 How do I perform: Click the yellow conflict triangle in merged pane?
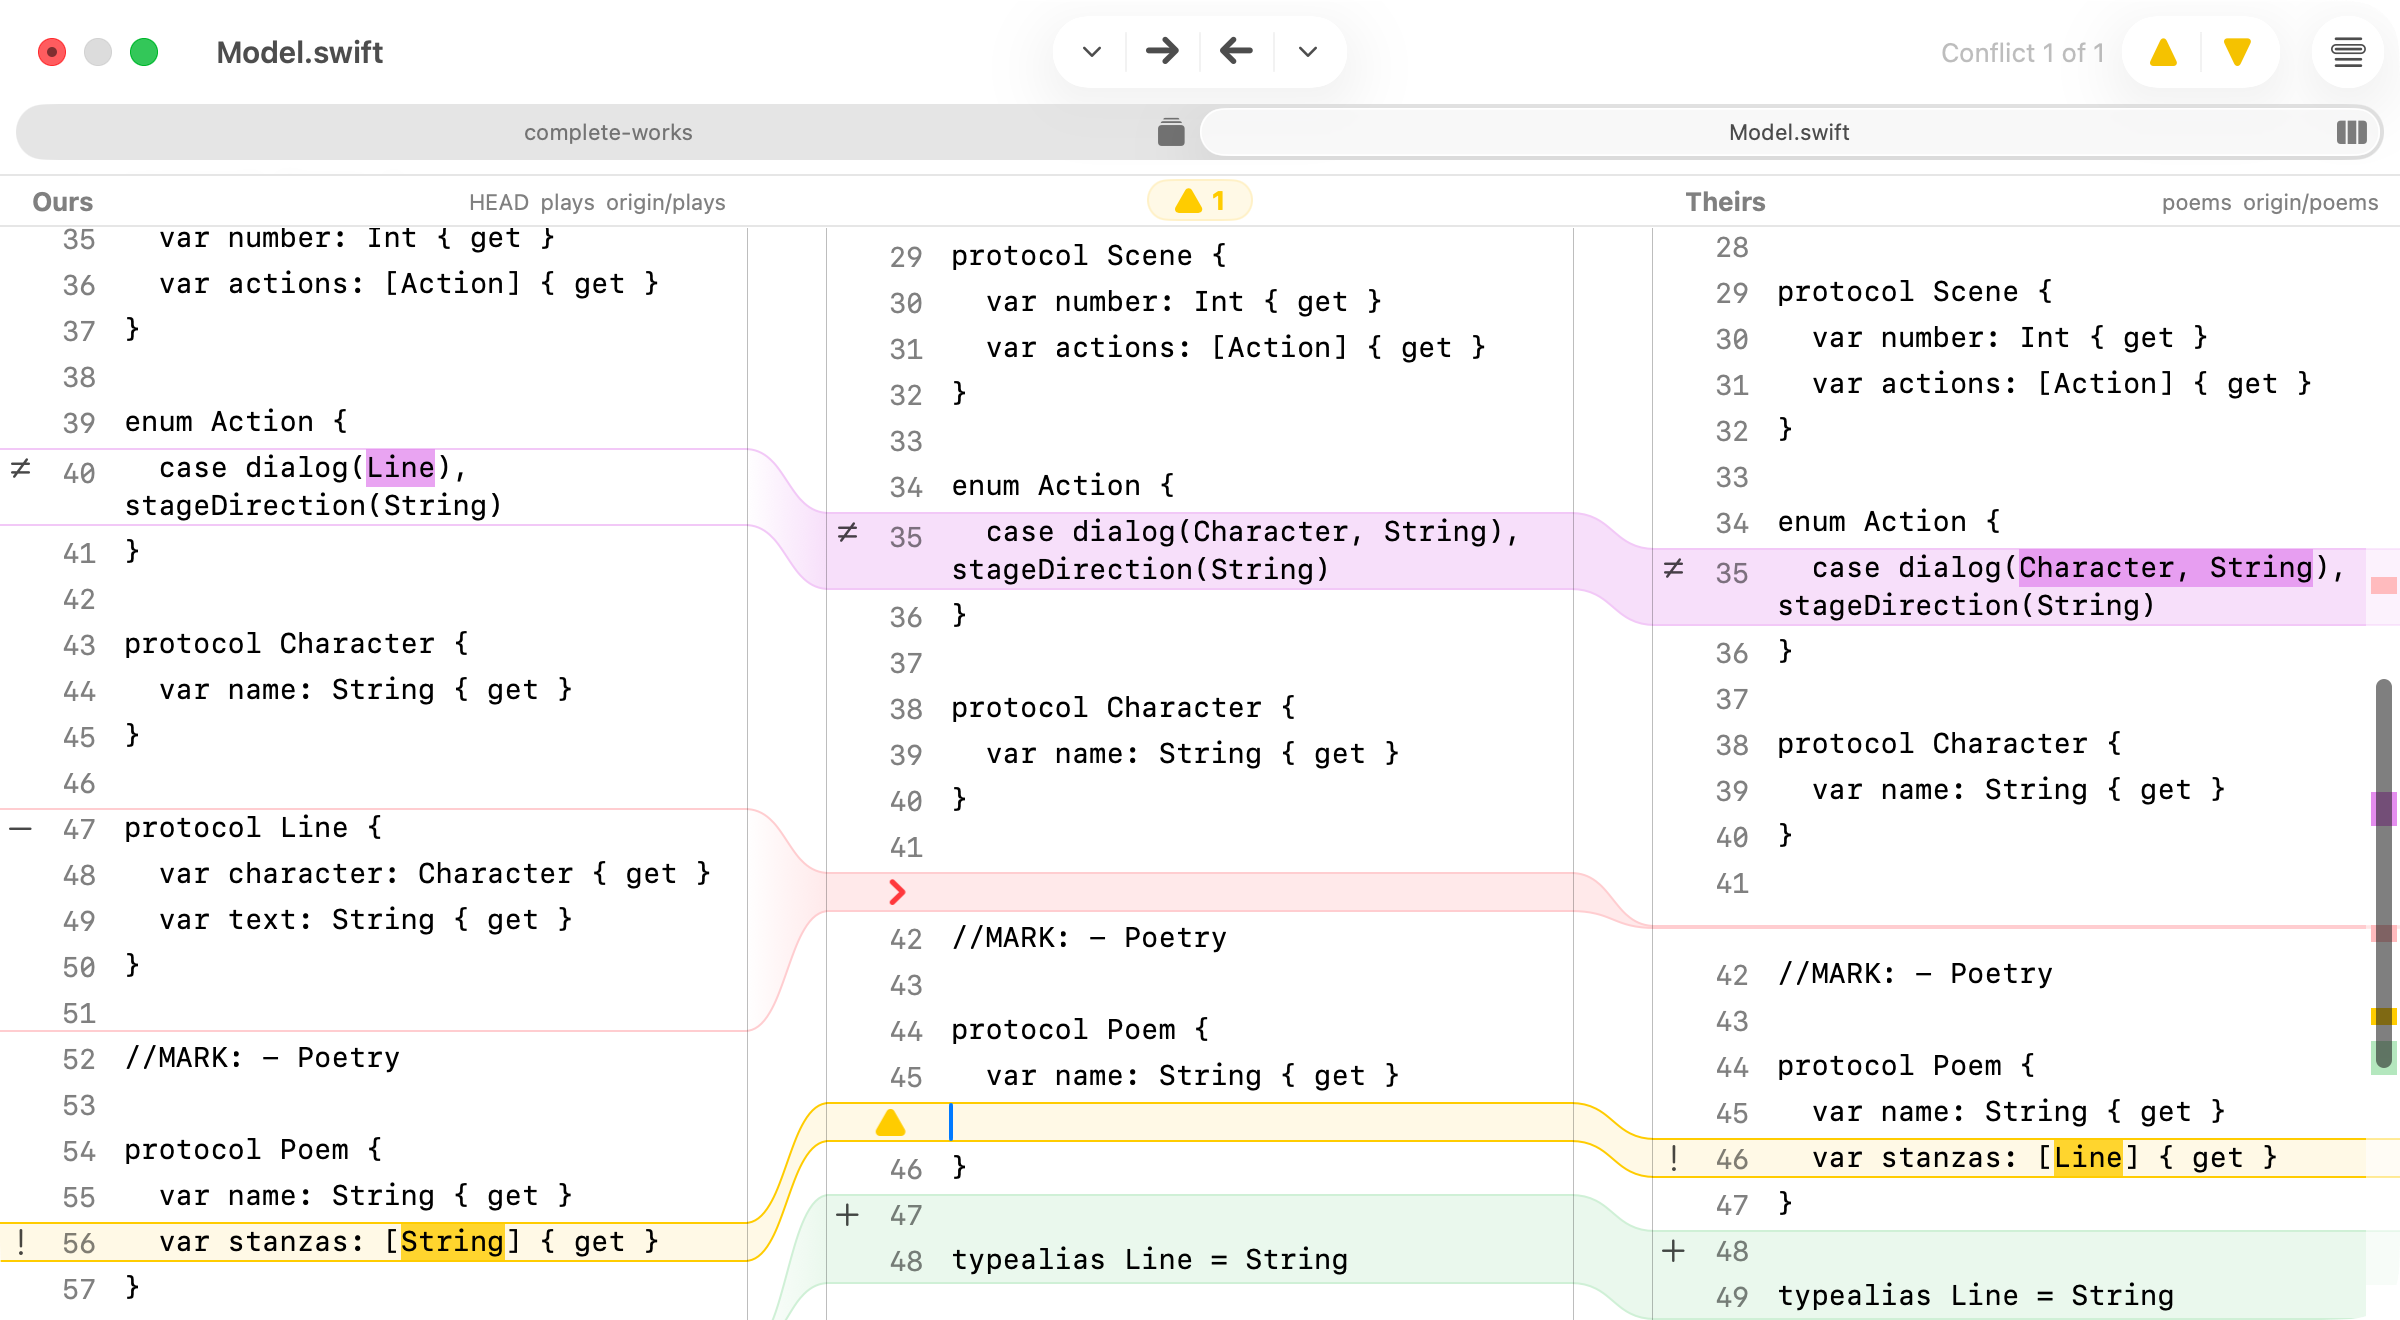point(890,1123)
